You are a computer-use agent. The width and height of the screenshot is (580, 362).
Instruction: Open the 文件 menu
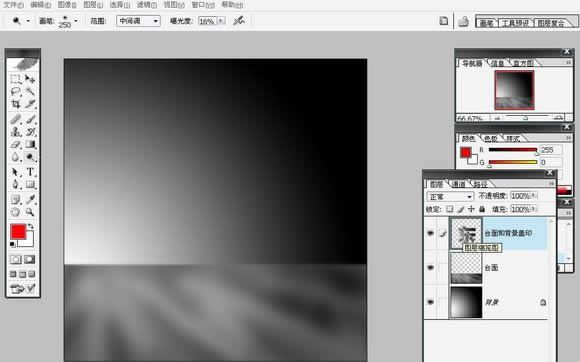point(13,5)
